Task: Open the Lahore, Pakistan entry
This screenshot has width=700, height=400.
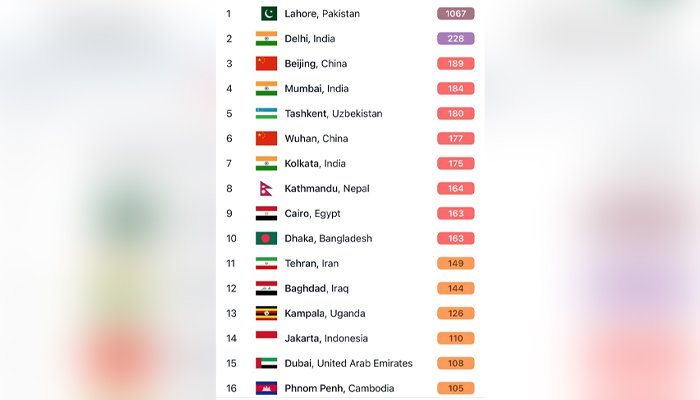Action: coord(322,14)
